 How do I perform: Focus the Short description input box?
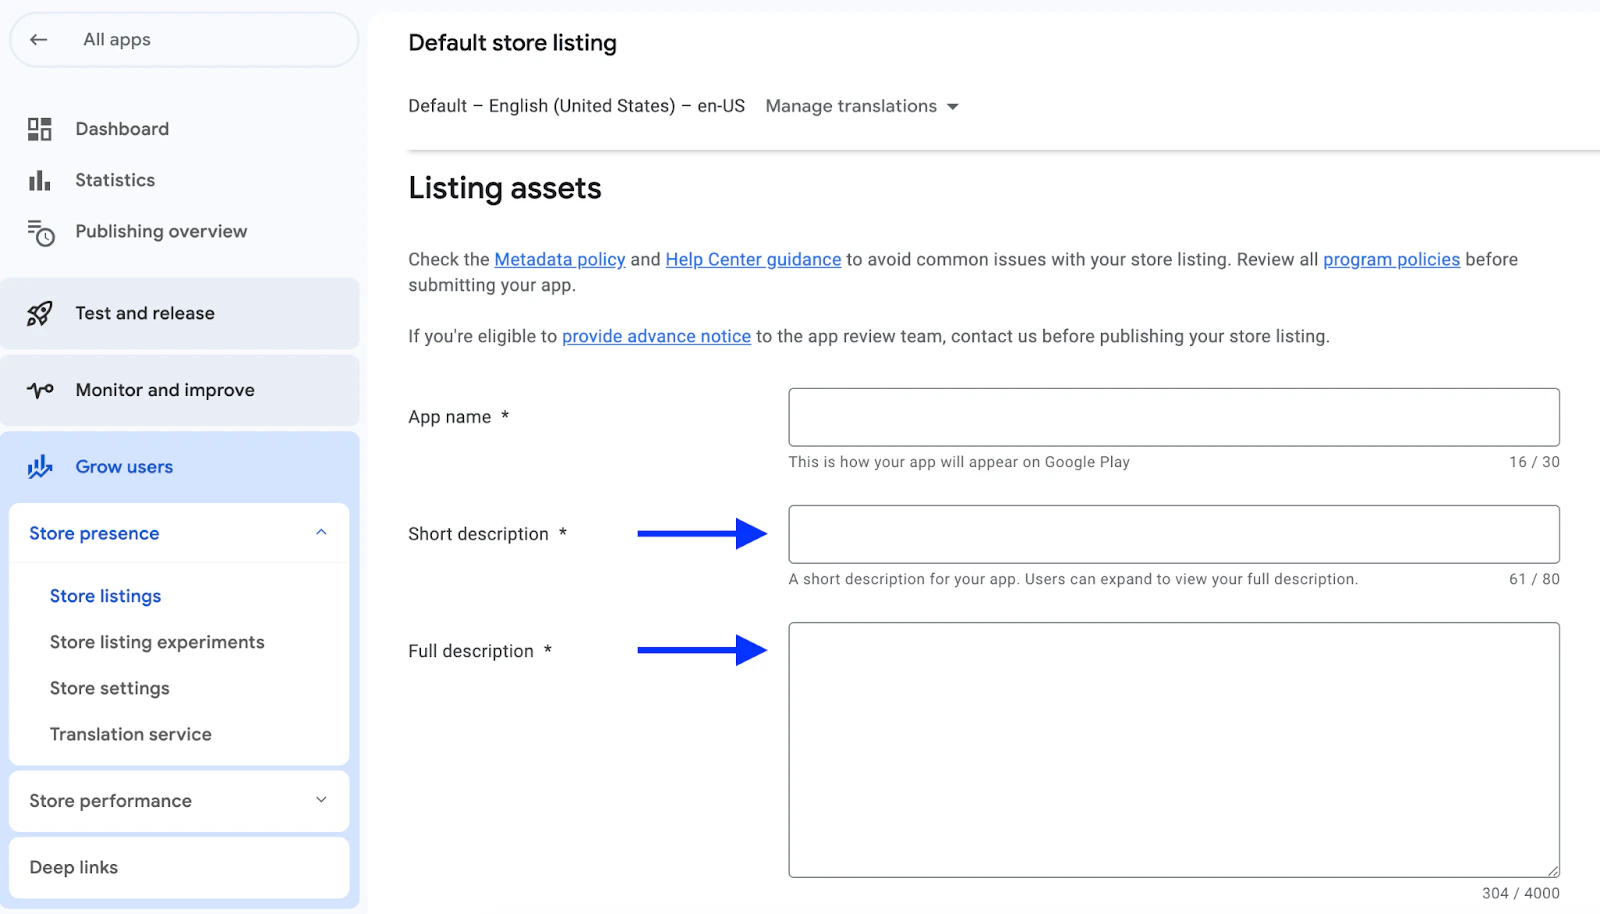tap(1173, 534)
